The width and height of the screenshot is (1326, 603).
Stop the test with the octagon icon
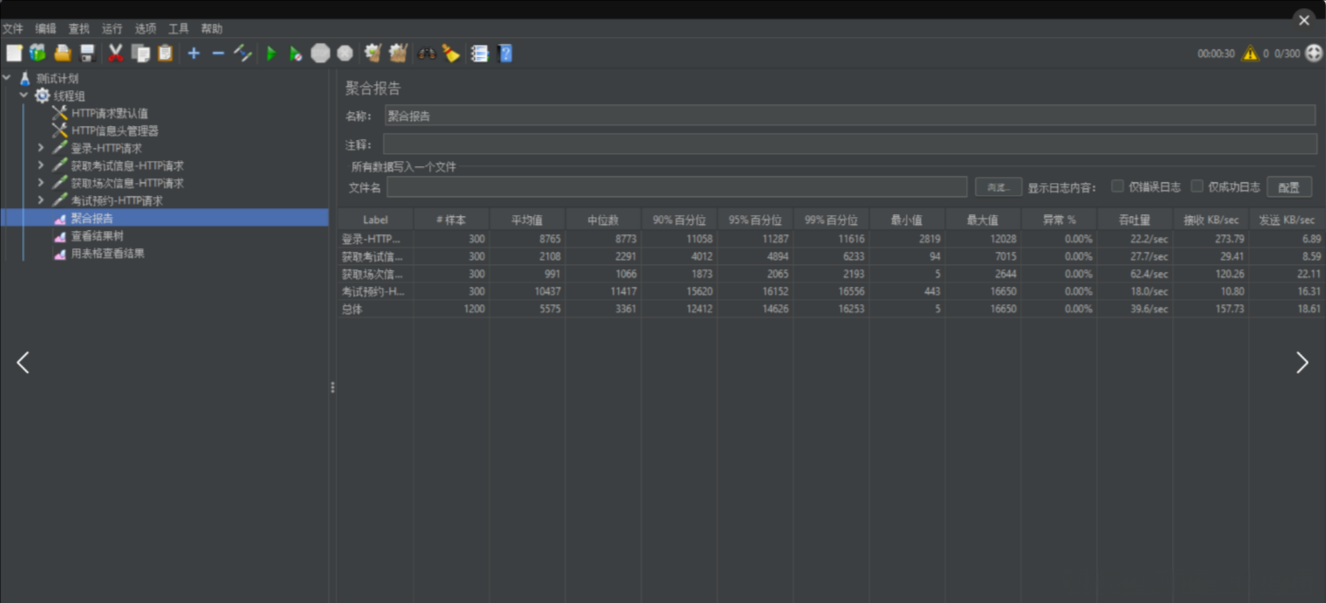pos(320,53)
